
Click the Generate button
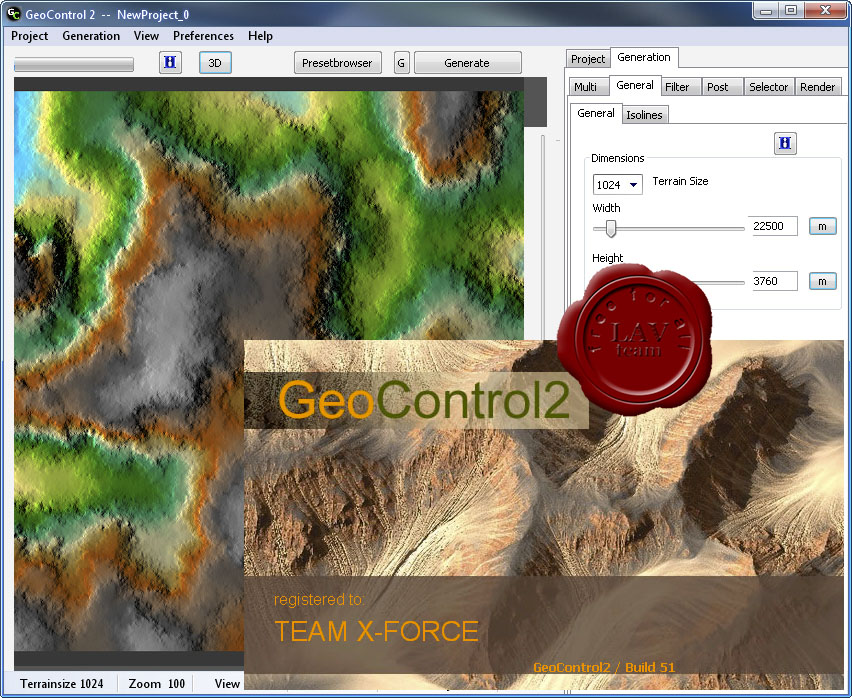467,62
